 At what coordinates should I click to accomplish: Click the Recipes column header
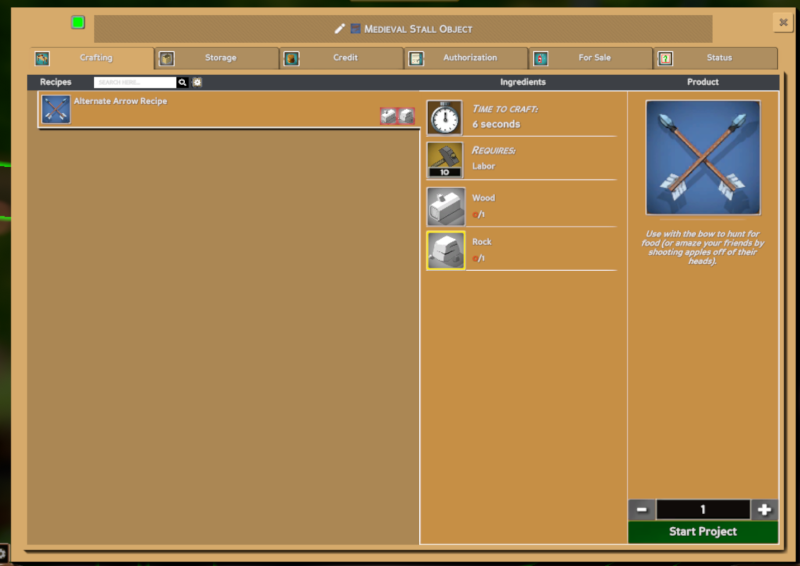coord(56,82)
